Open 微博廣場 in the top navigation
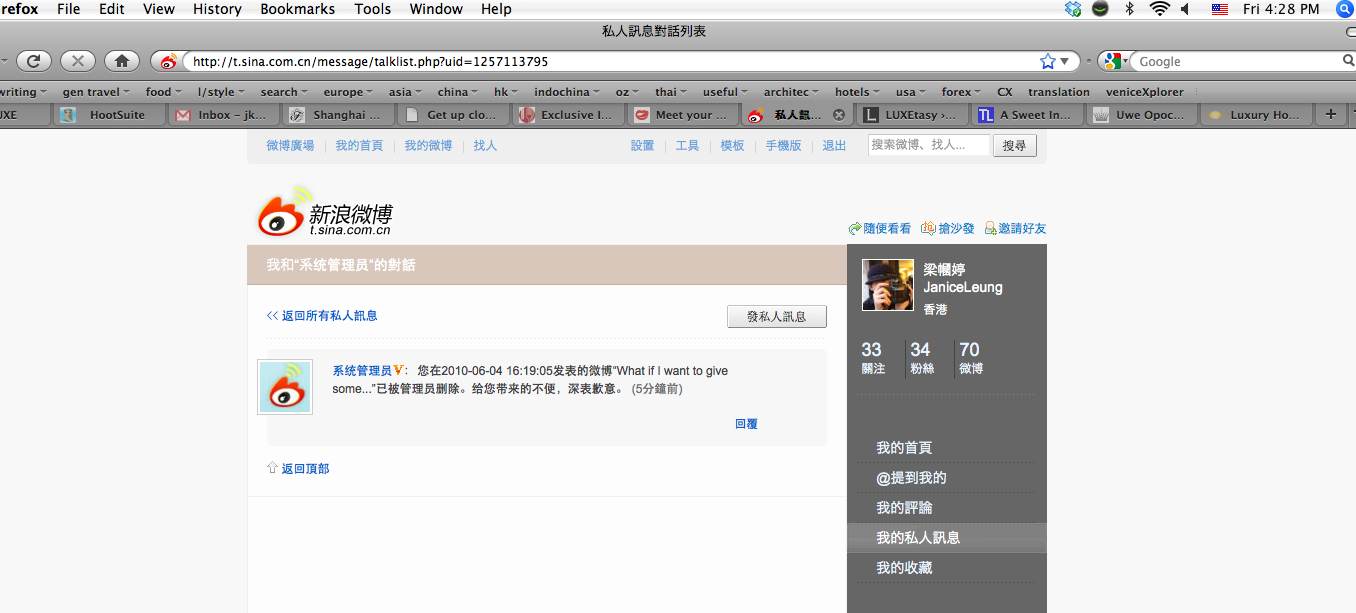1356x613 pixels. click(290, 146)
